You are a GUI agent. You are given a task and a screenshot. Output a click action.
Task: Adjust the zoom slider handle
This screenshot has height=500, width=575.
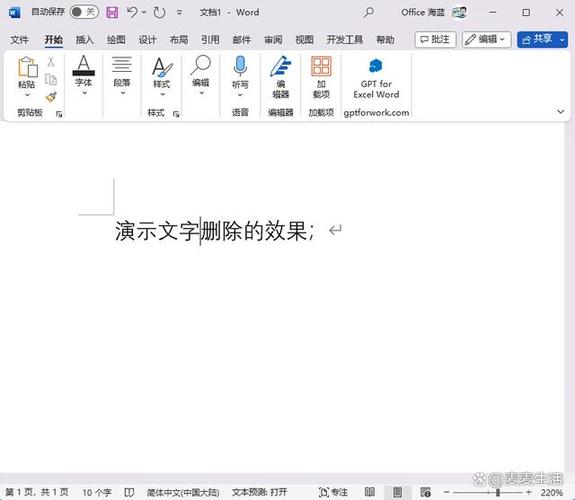pos(498,492)
